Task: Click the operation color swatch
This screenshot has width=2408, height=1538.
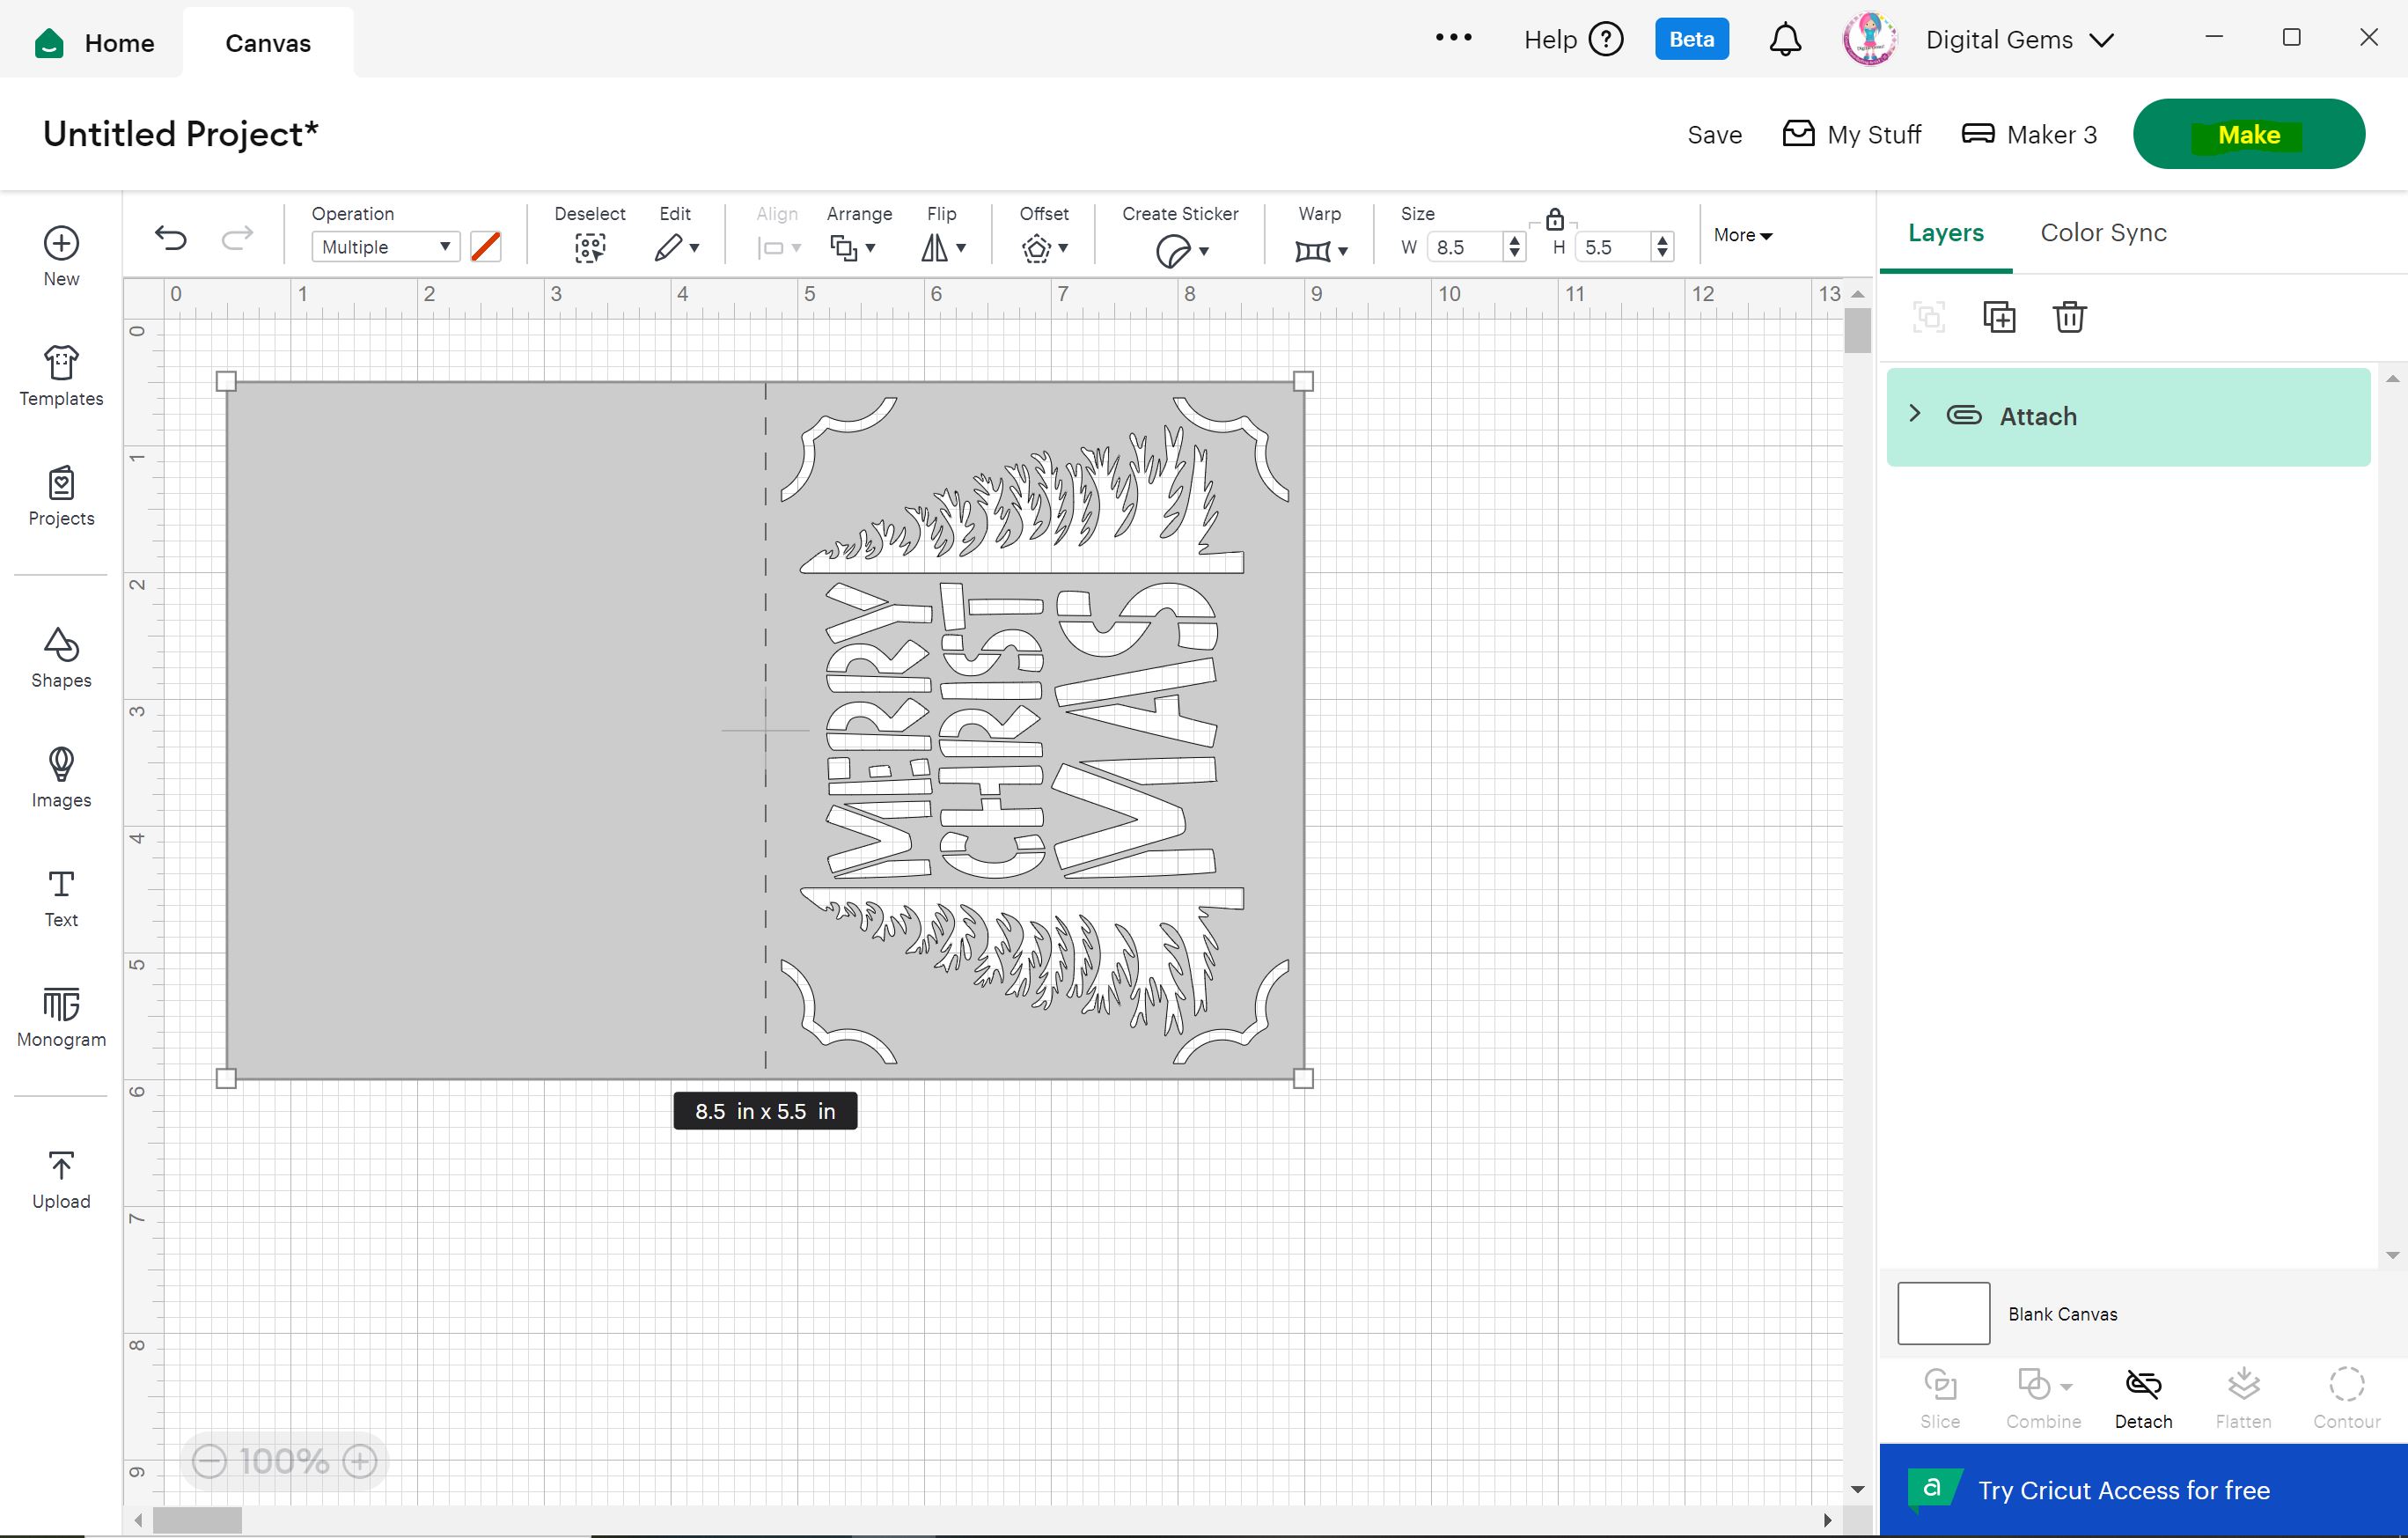Action: pos(486,247)
